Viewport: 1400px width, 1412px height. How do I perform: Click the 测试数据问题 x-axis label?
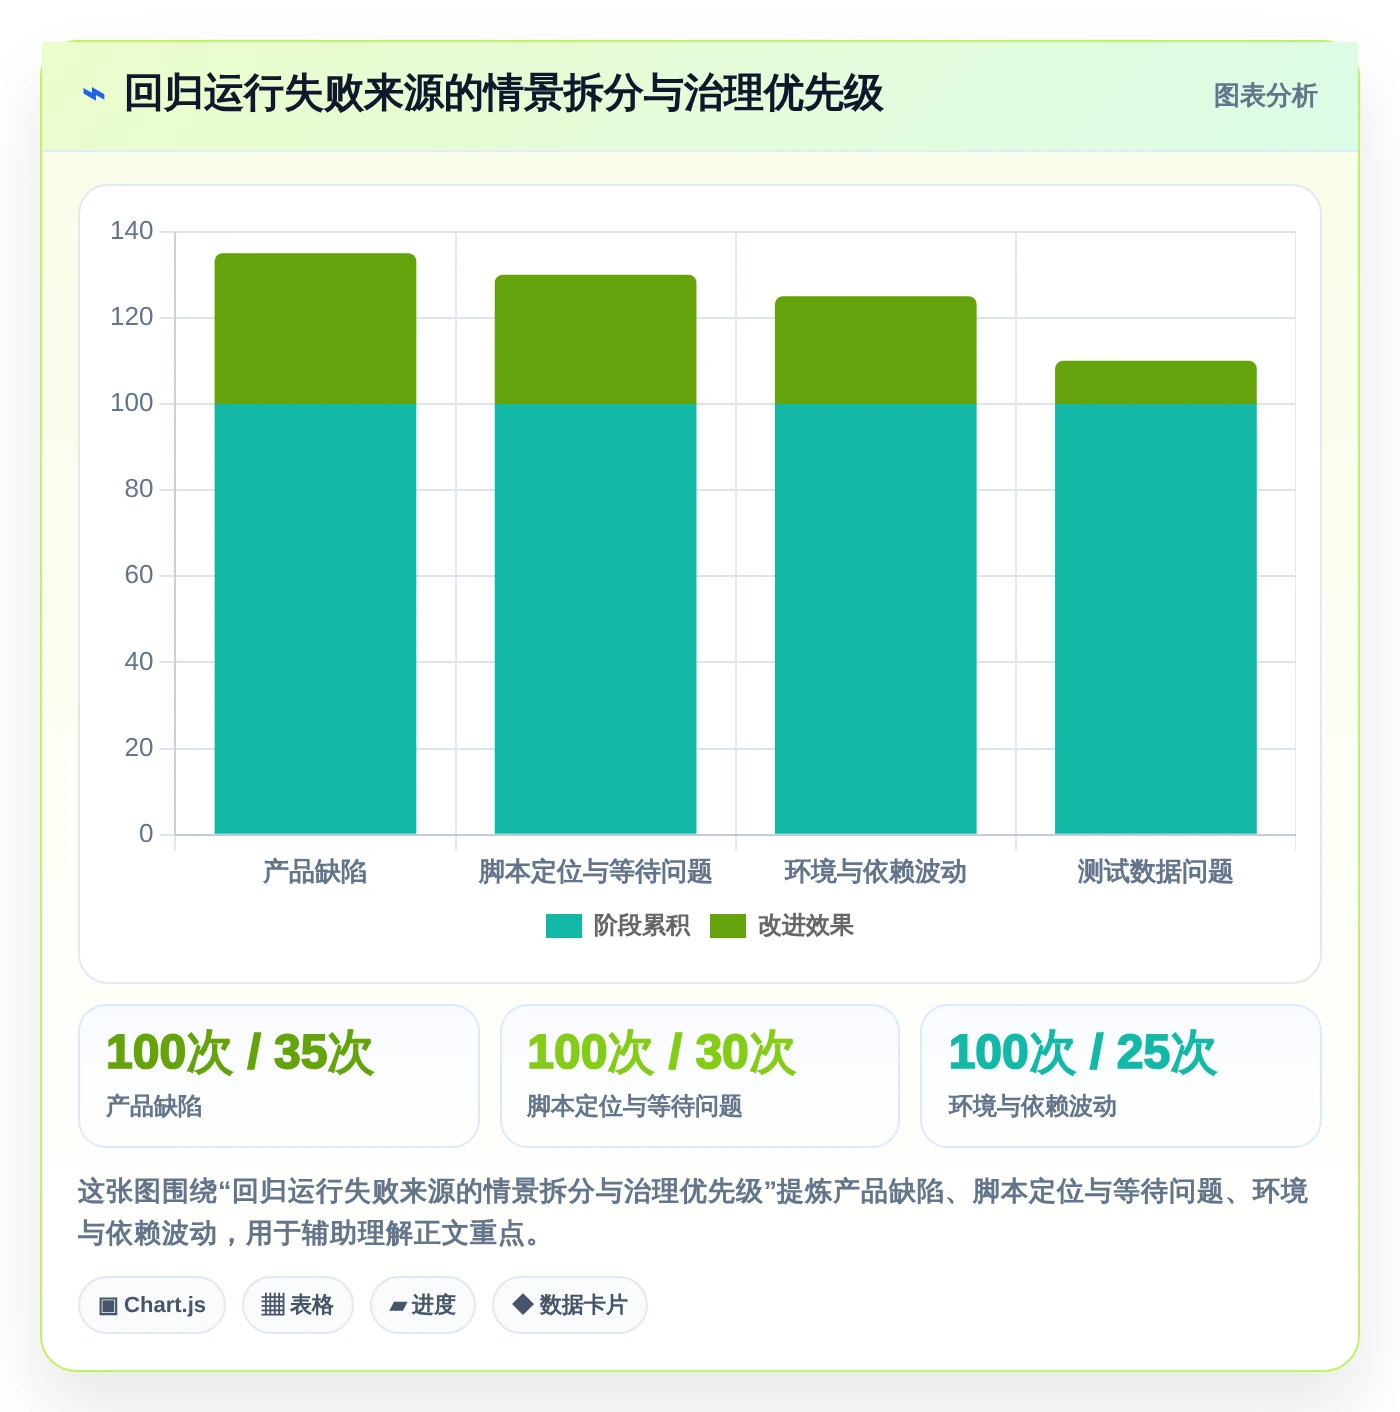(x=1155, y=872)
